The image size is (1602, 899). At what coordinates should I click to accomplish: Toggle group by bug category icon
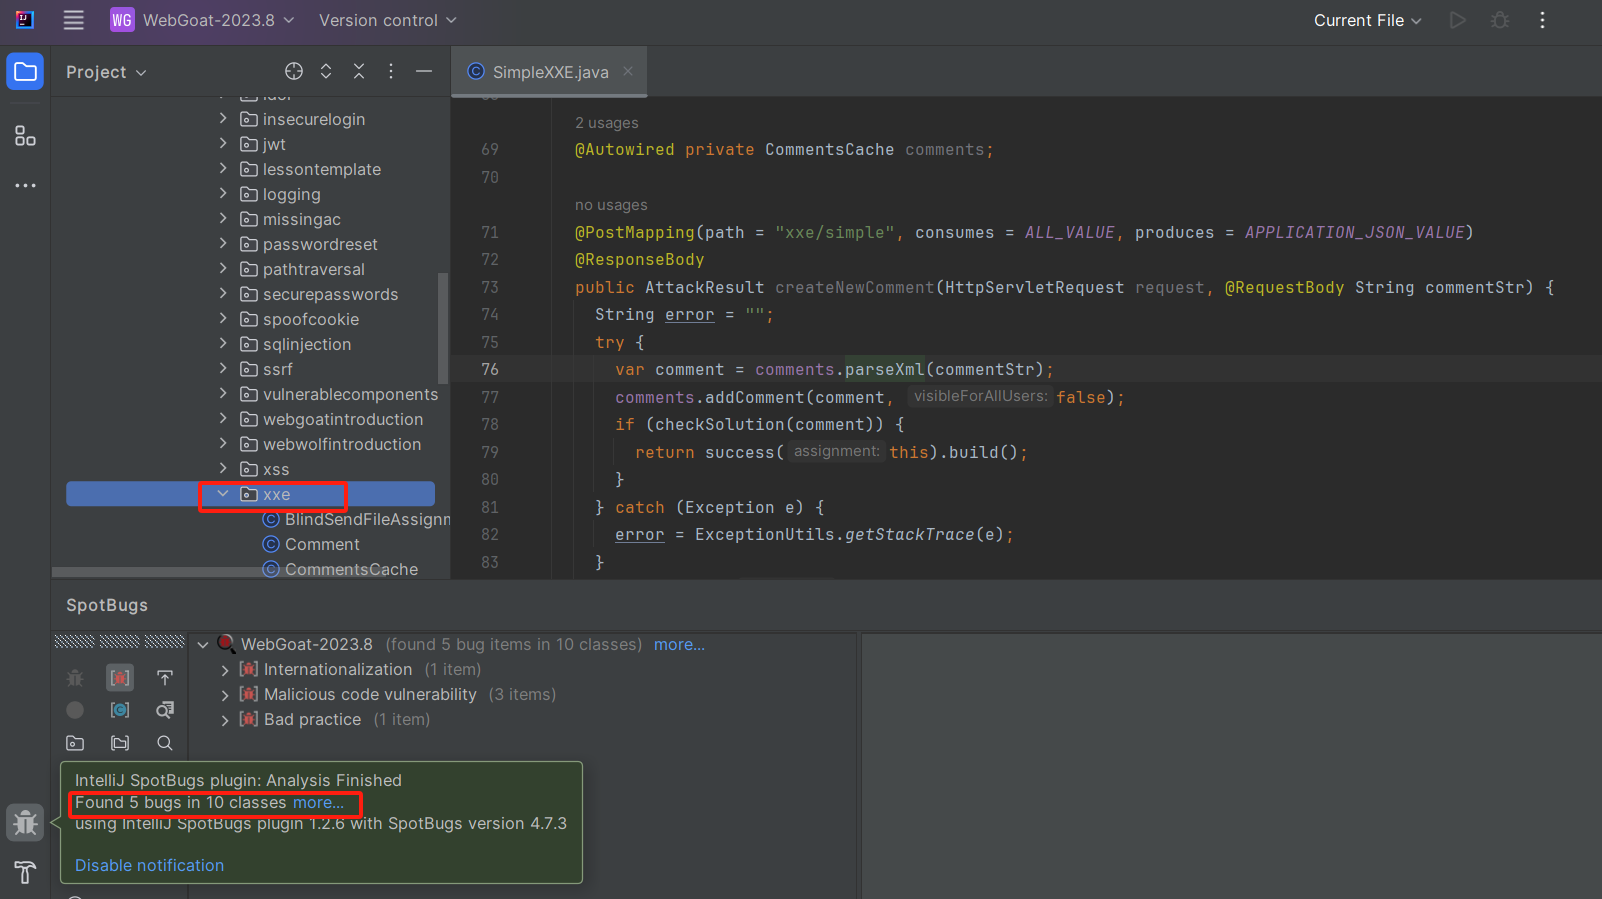(120, 678)
